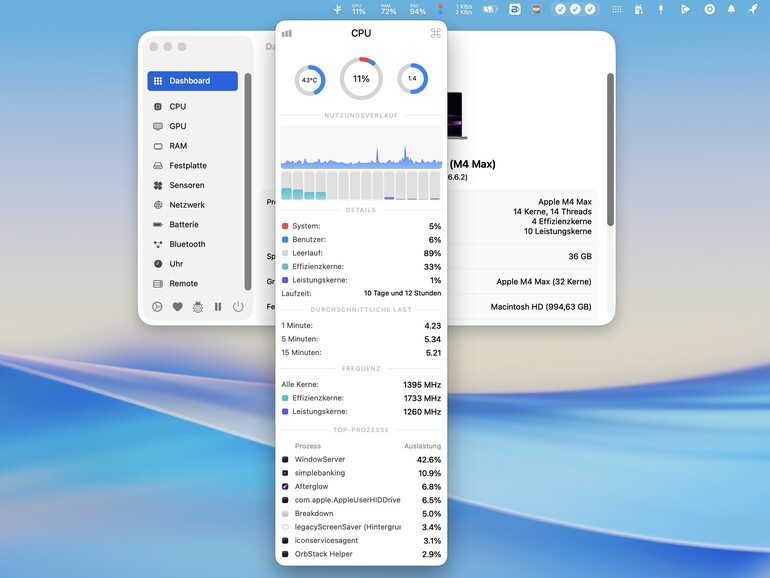Click the network speed menu bar item
Image resolution: width=770 pixels, height=578 pixels.
click(x=464, y=9)
